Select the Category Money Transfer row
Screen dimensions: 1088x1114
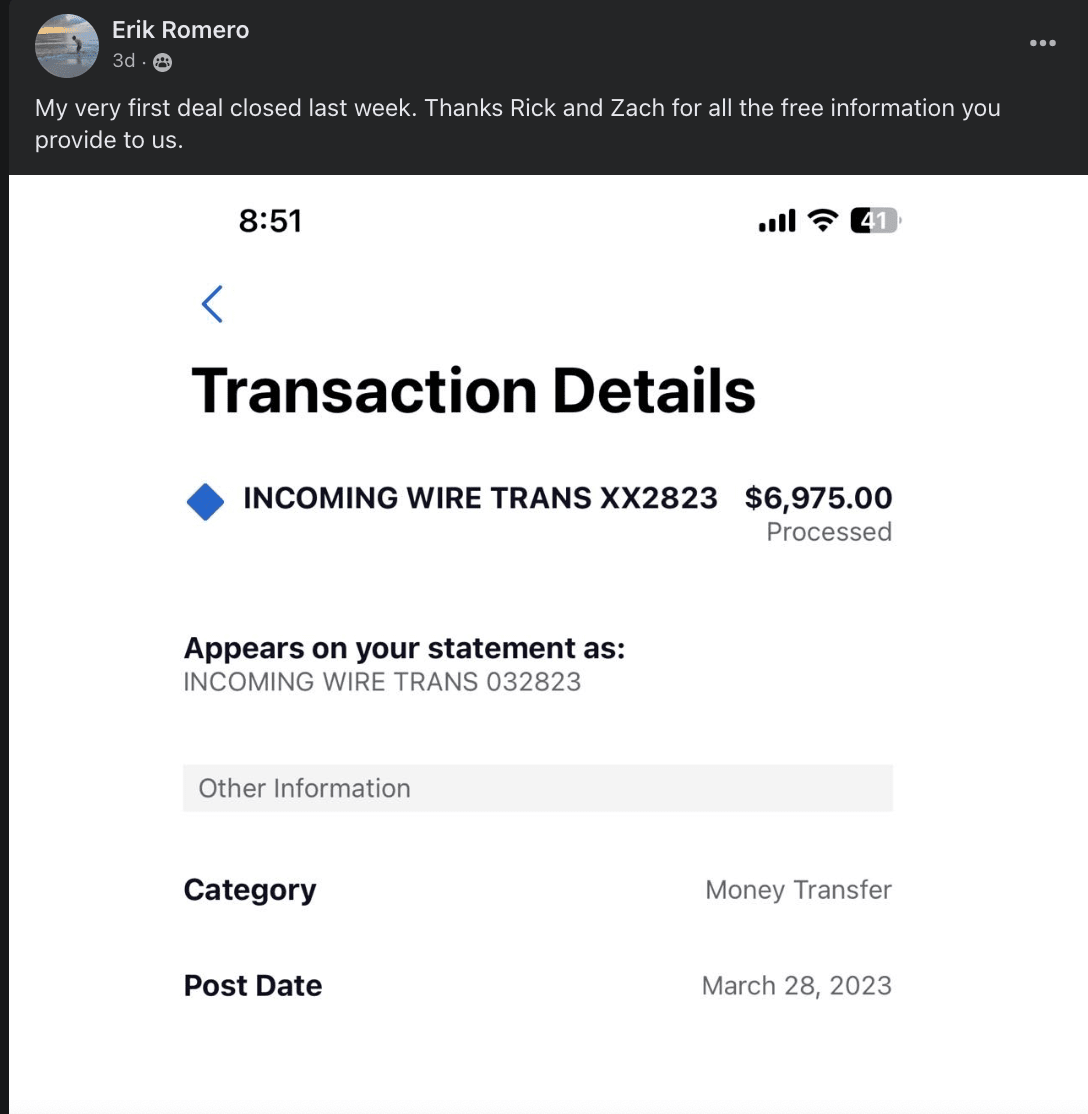(538, 889)
